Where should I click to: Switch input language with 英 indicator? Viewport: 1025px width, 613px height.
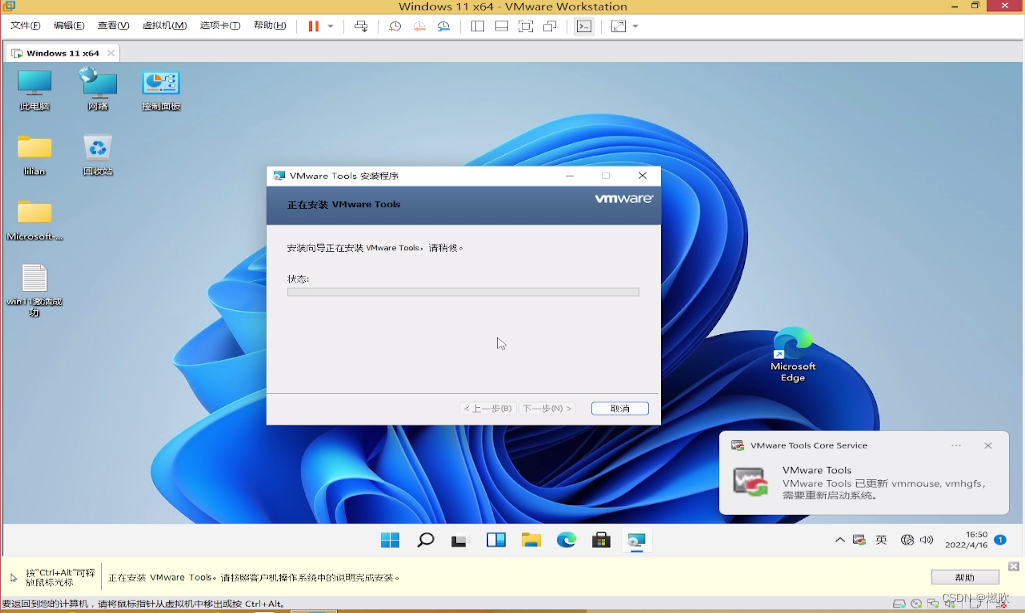tap(882, 540)
